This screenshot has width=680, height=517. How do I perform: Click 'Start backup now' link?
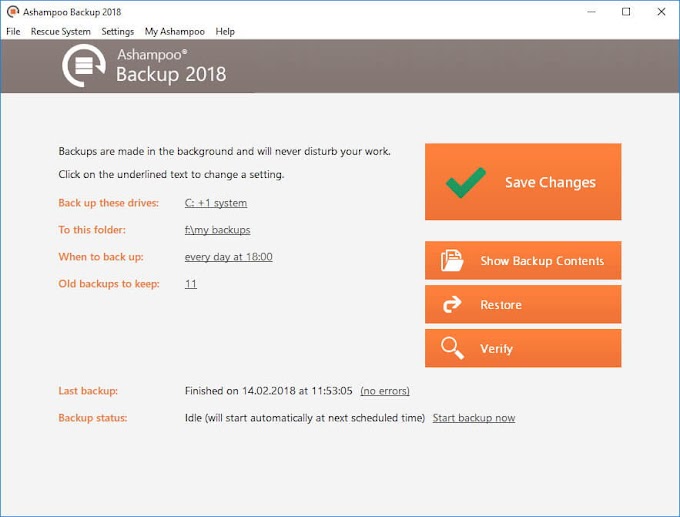click(474, 418)
